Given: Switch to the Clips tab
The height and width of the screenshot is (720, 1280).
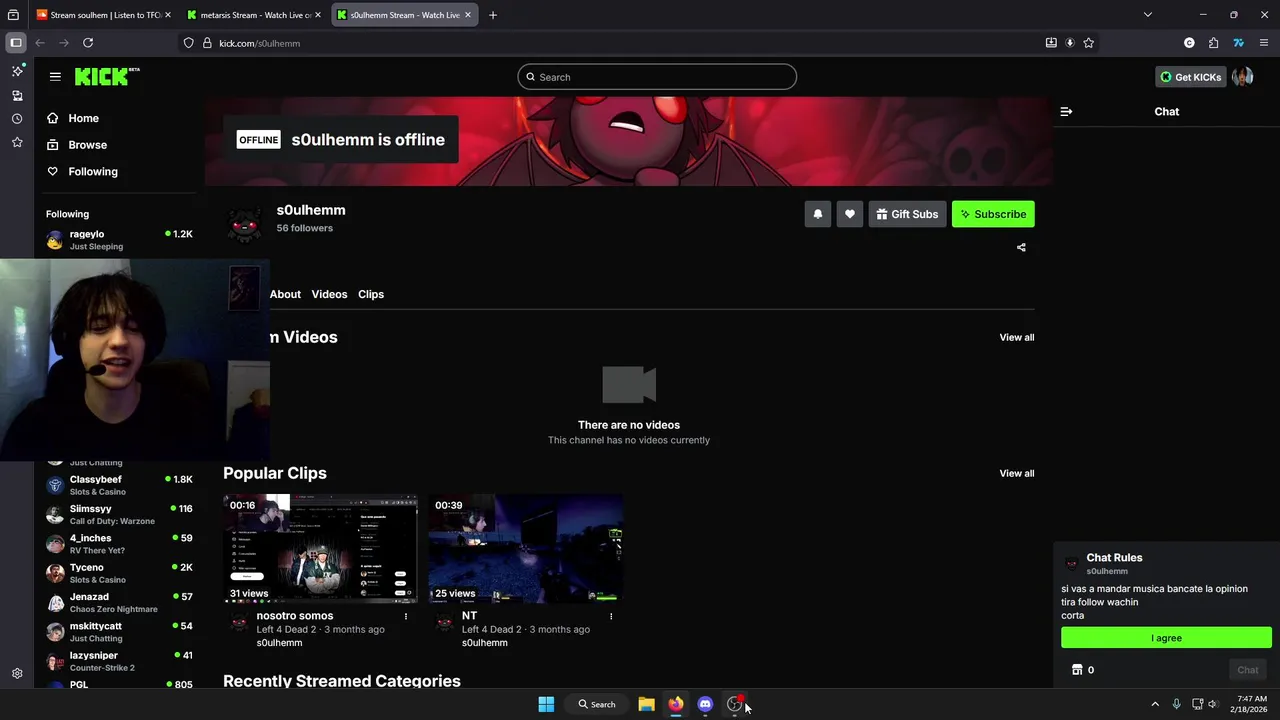Looking at the screenshot, I should pyautogui.click(x=371, y=294).
